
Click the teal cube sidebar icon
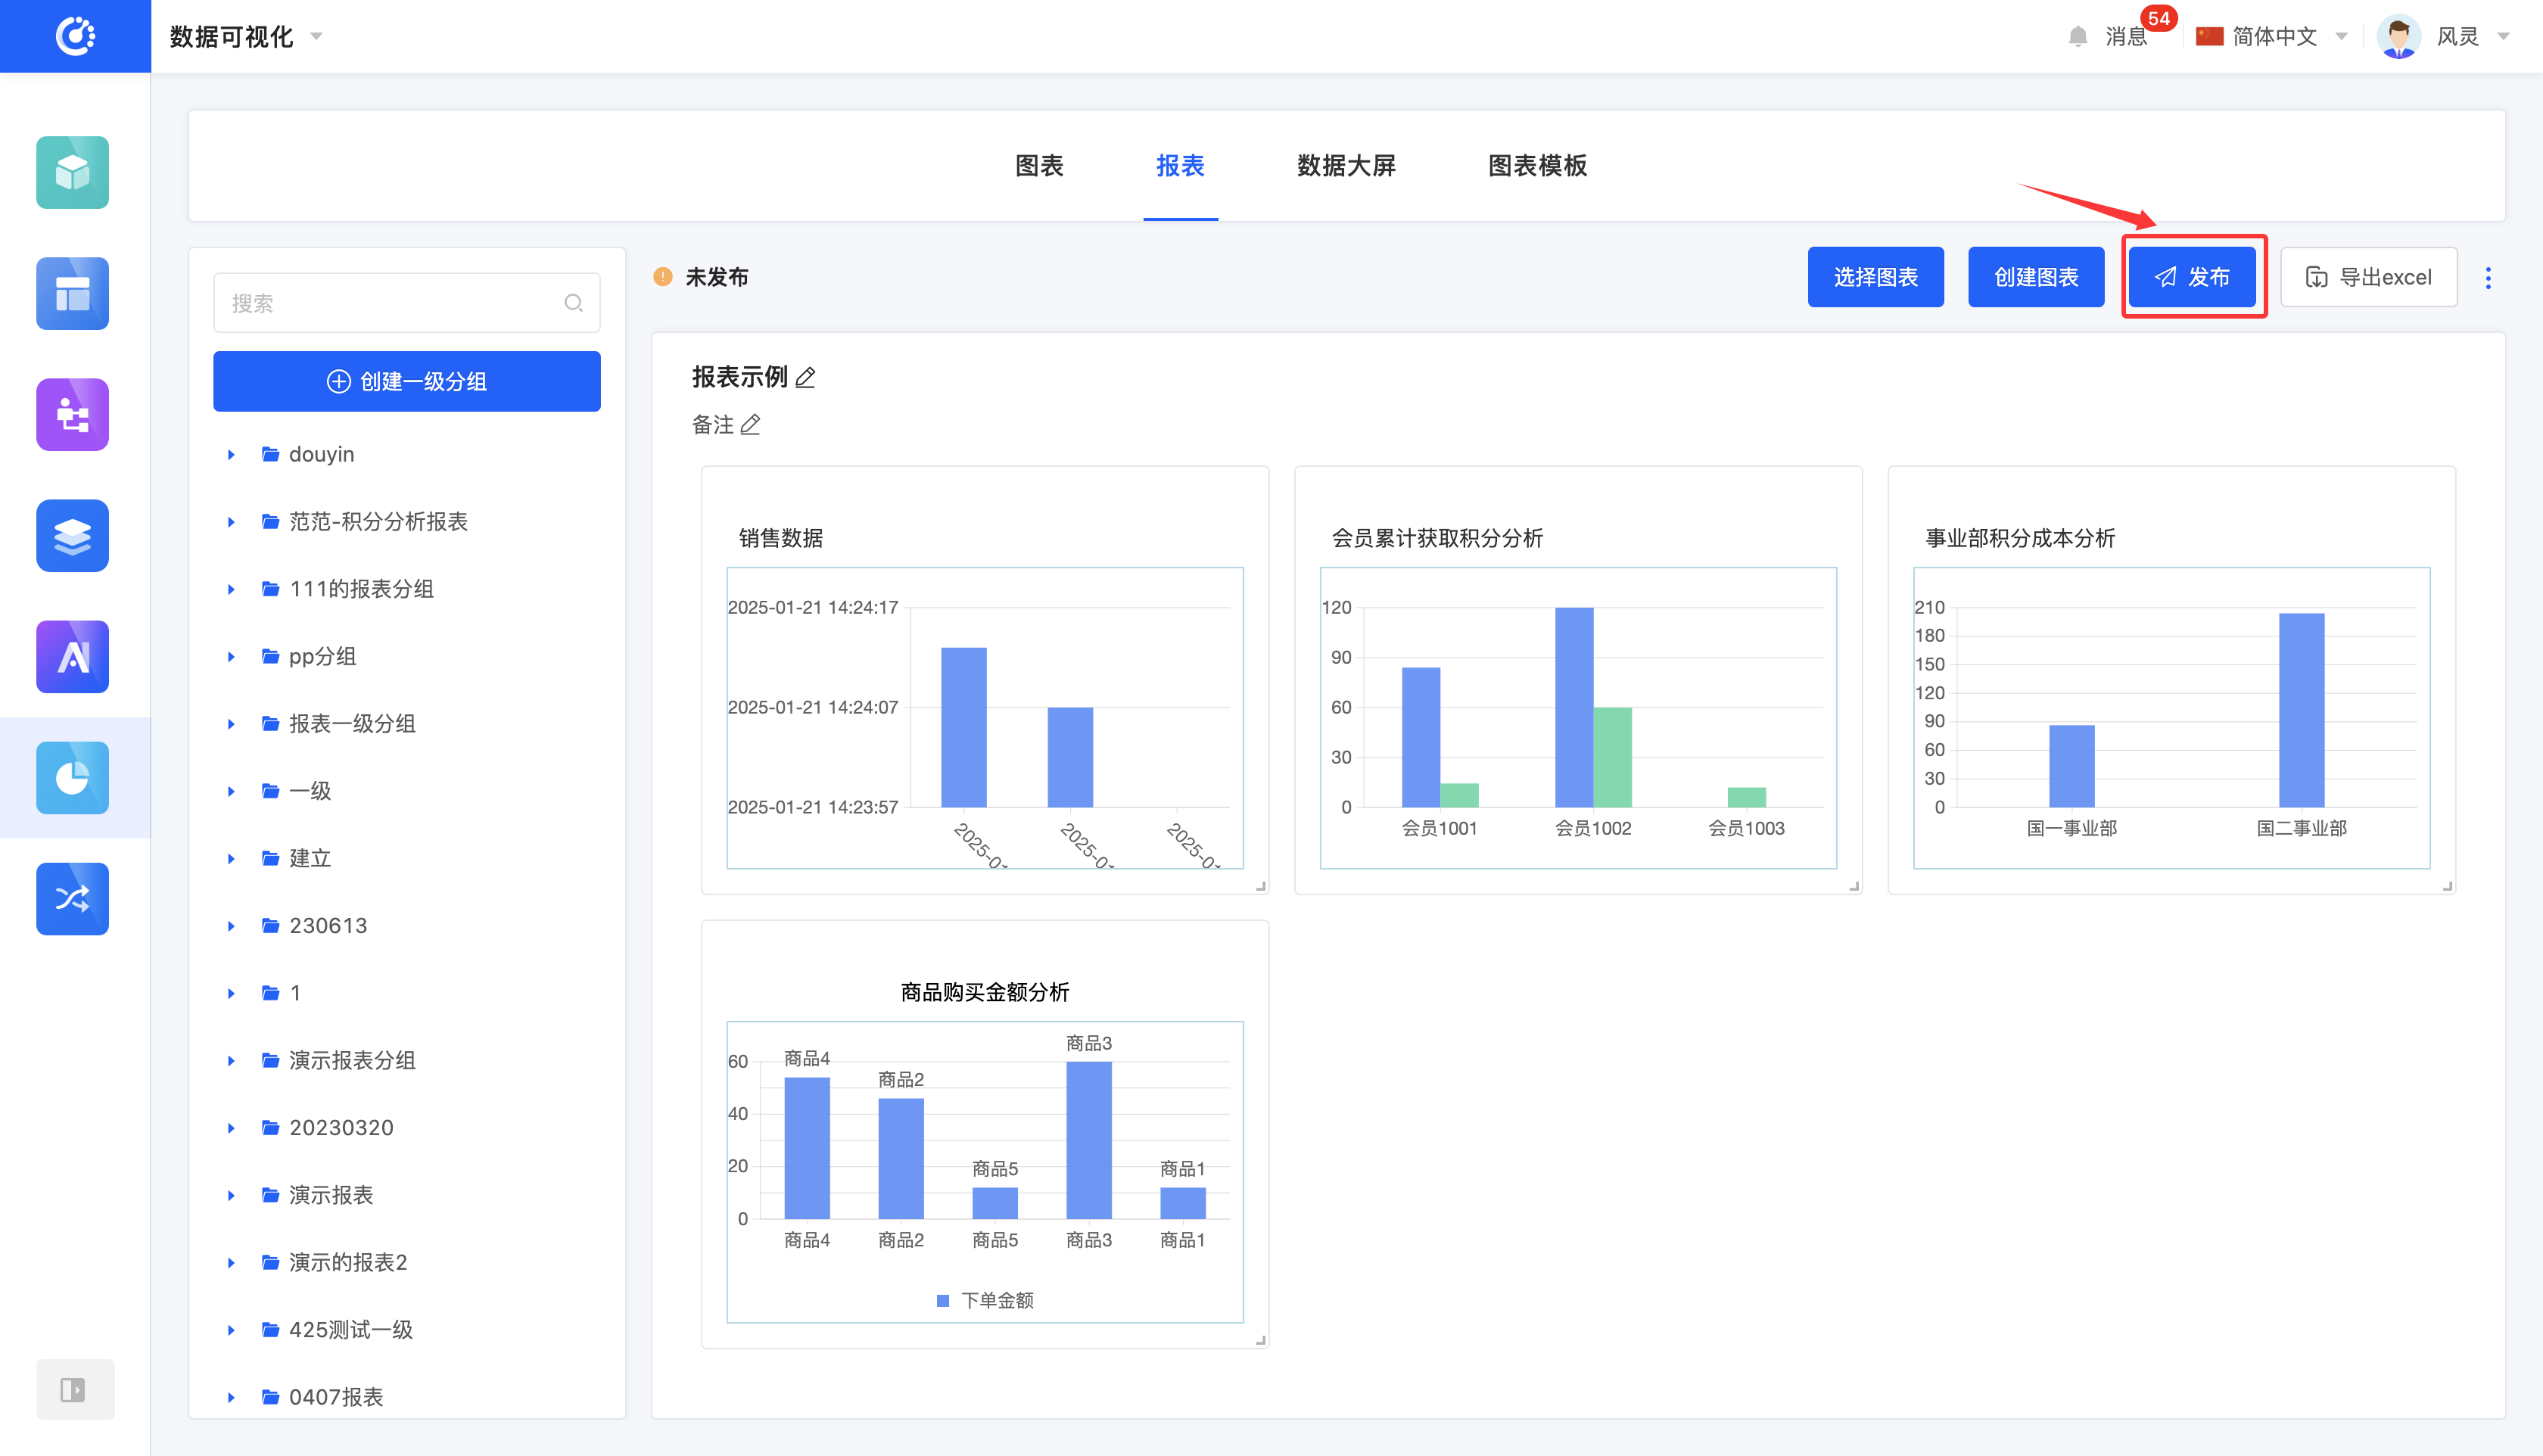pyautogui.click(x=72, y=172)
